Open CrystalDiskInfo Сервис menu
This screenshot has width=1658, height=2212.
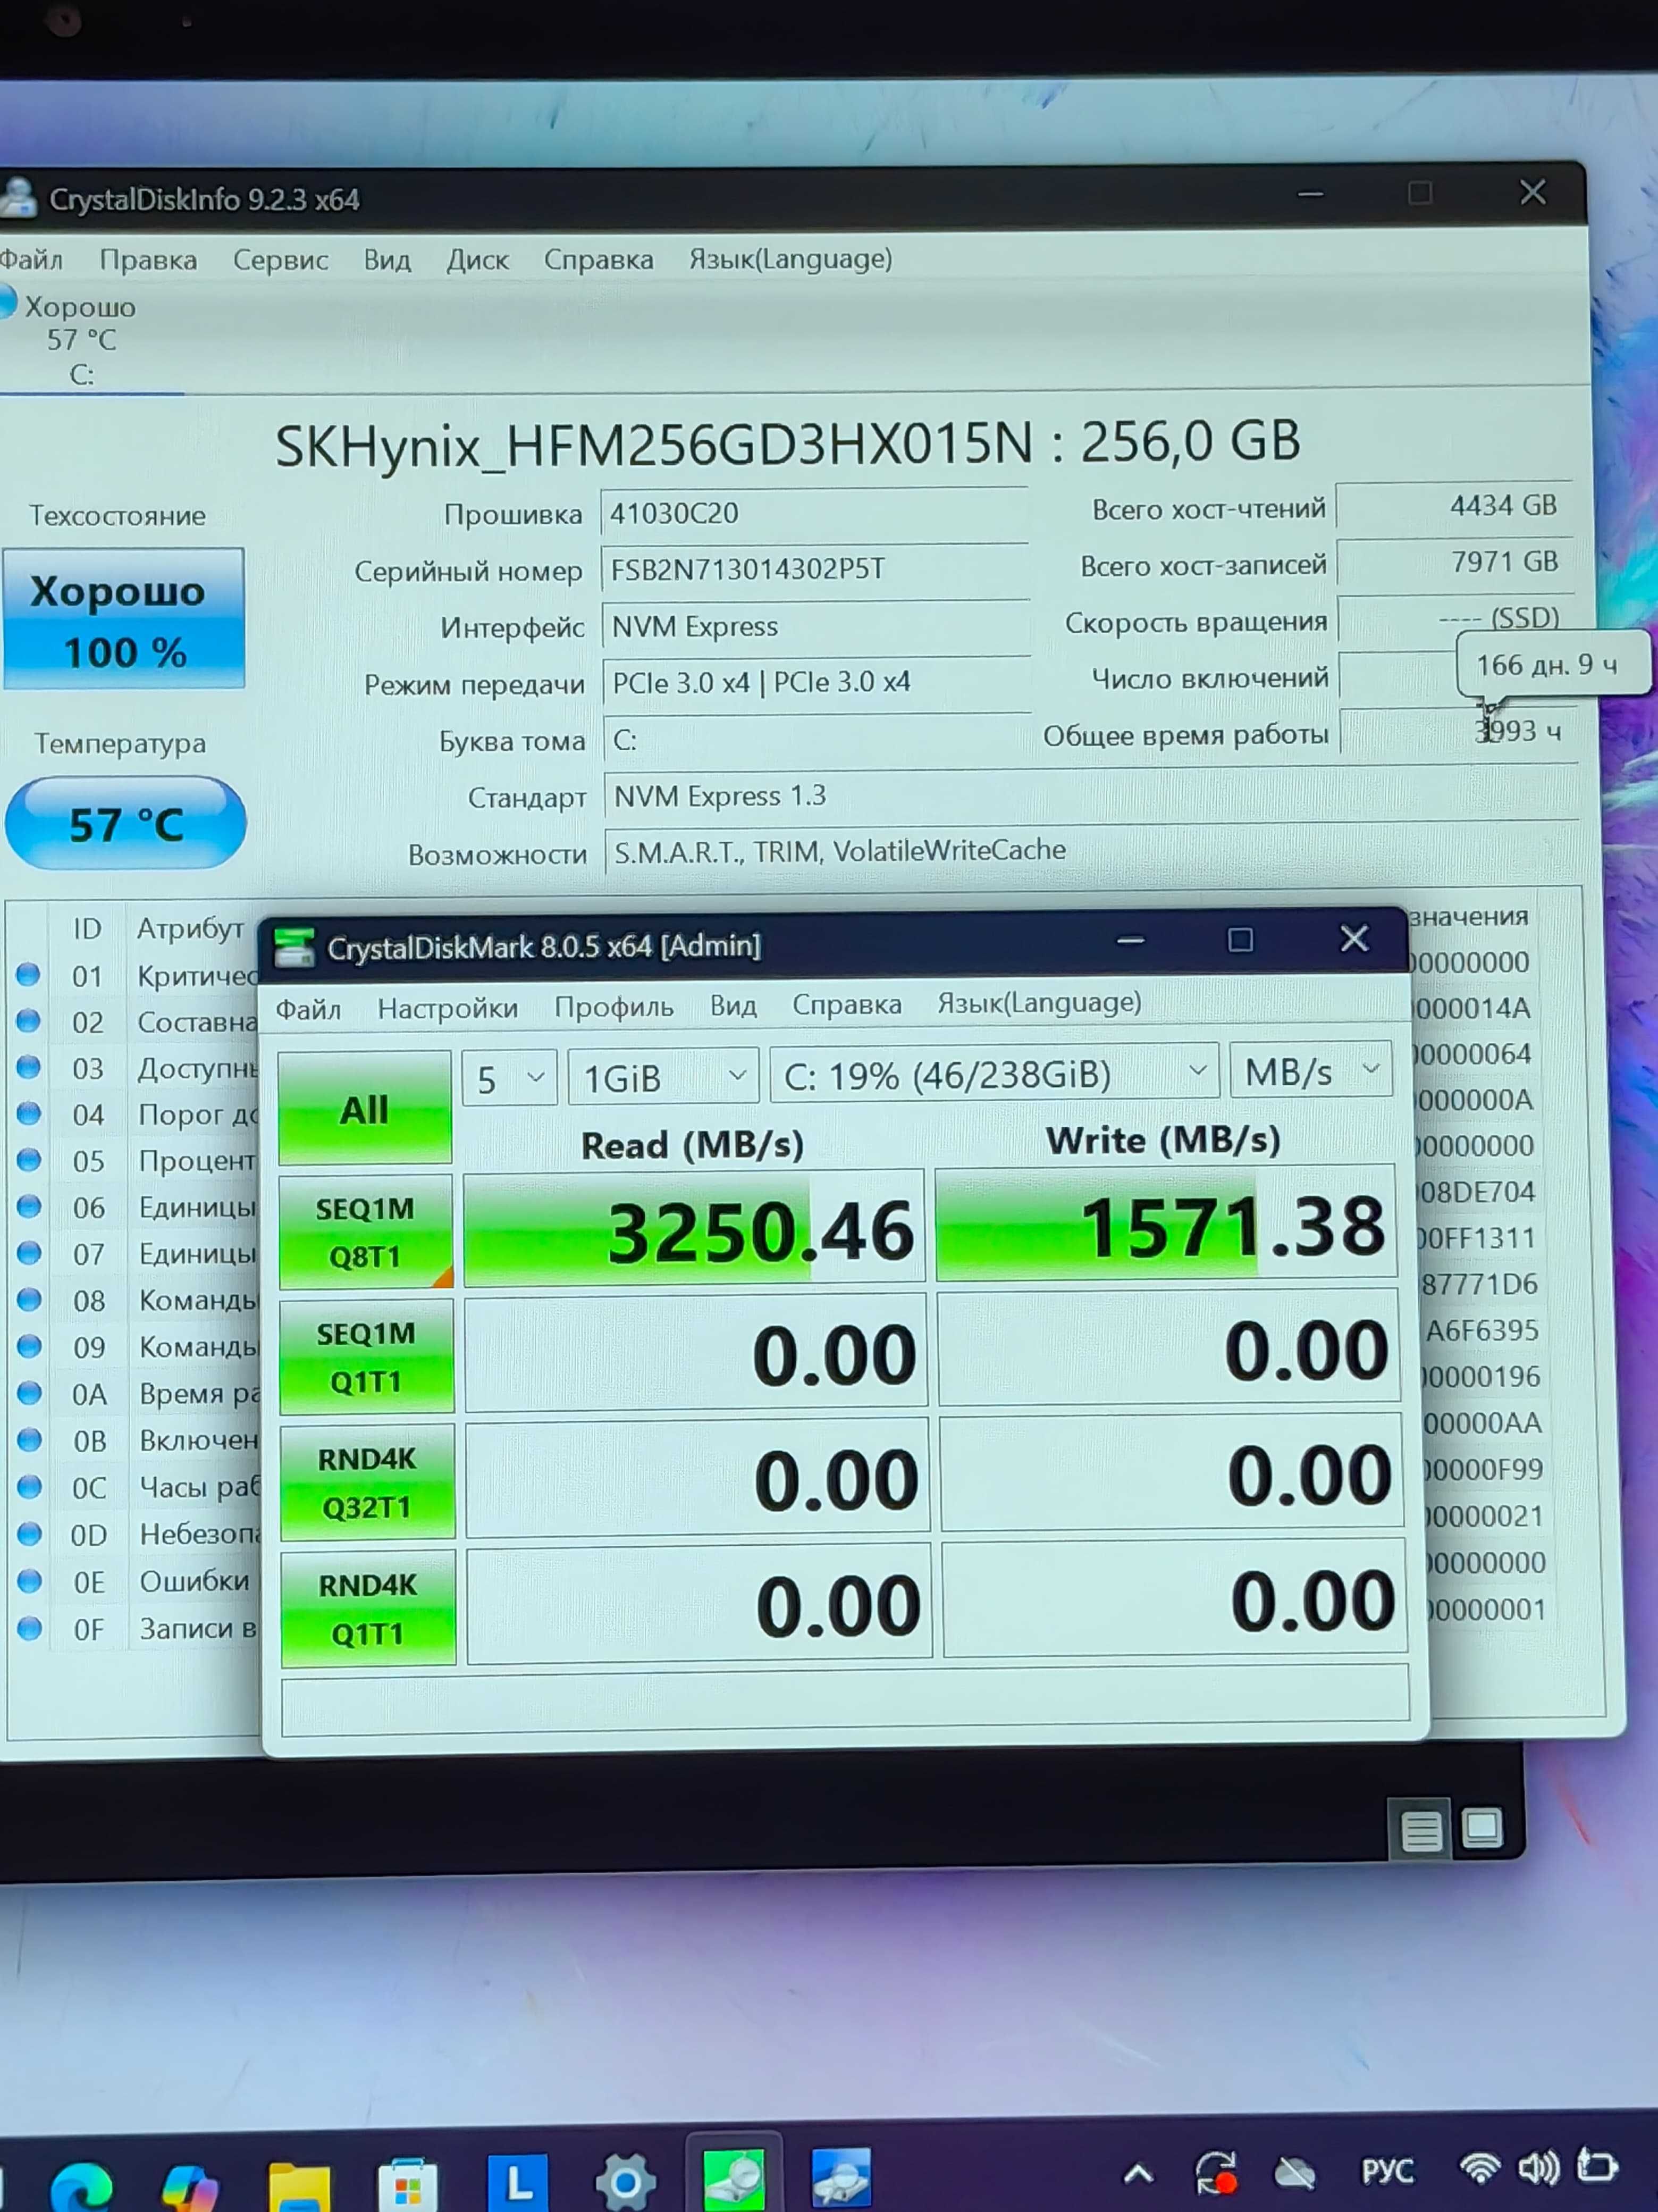click(280, 260)
